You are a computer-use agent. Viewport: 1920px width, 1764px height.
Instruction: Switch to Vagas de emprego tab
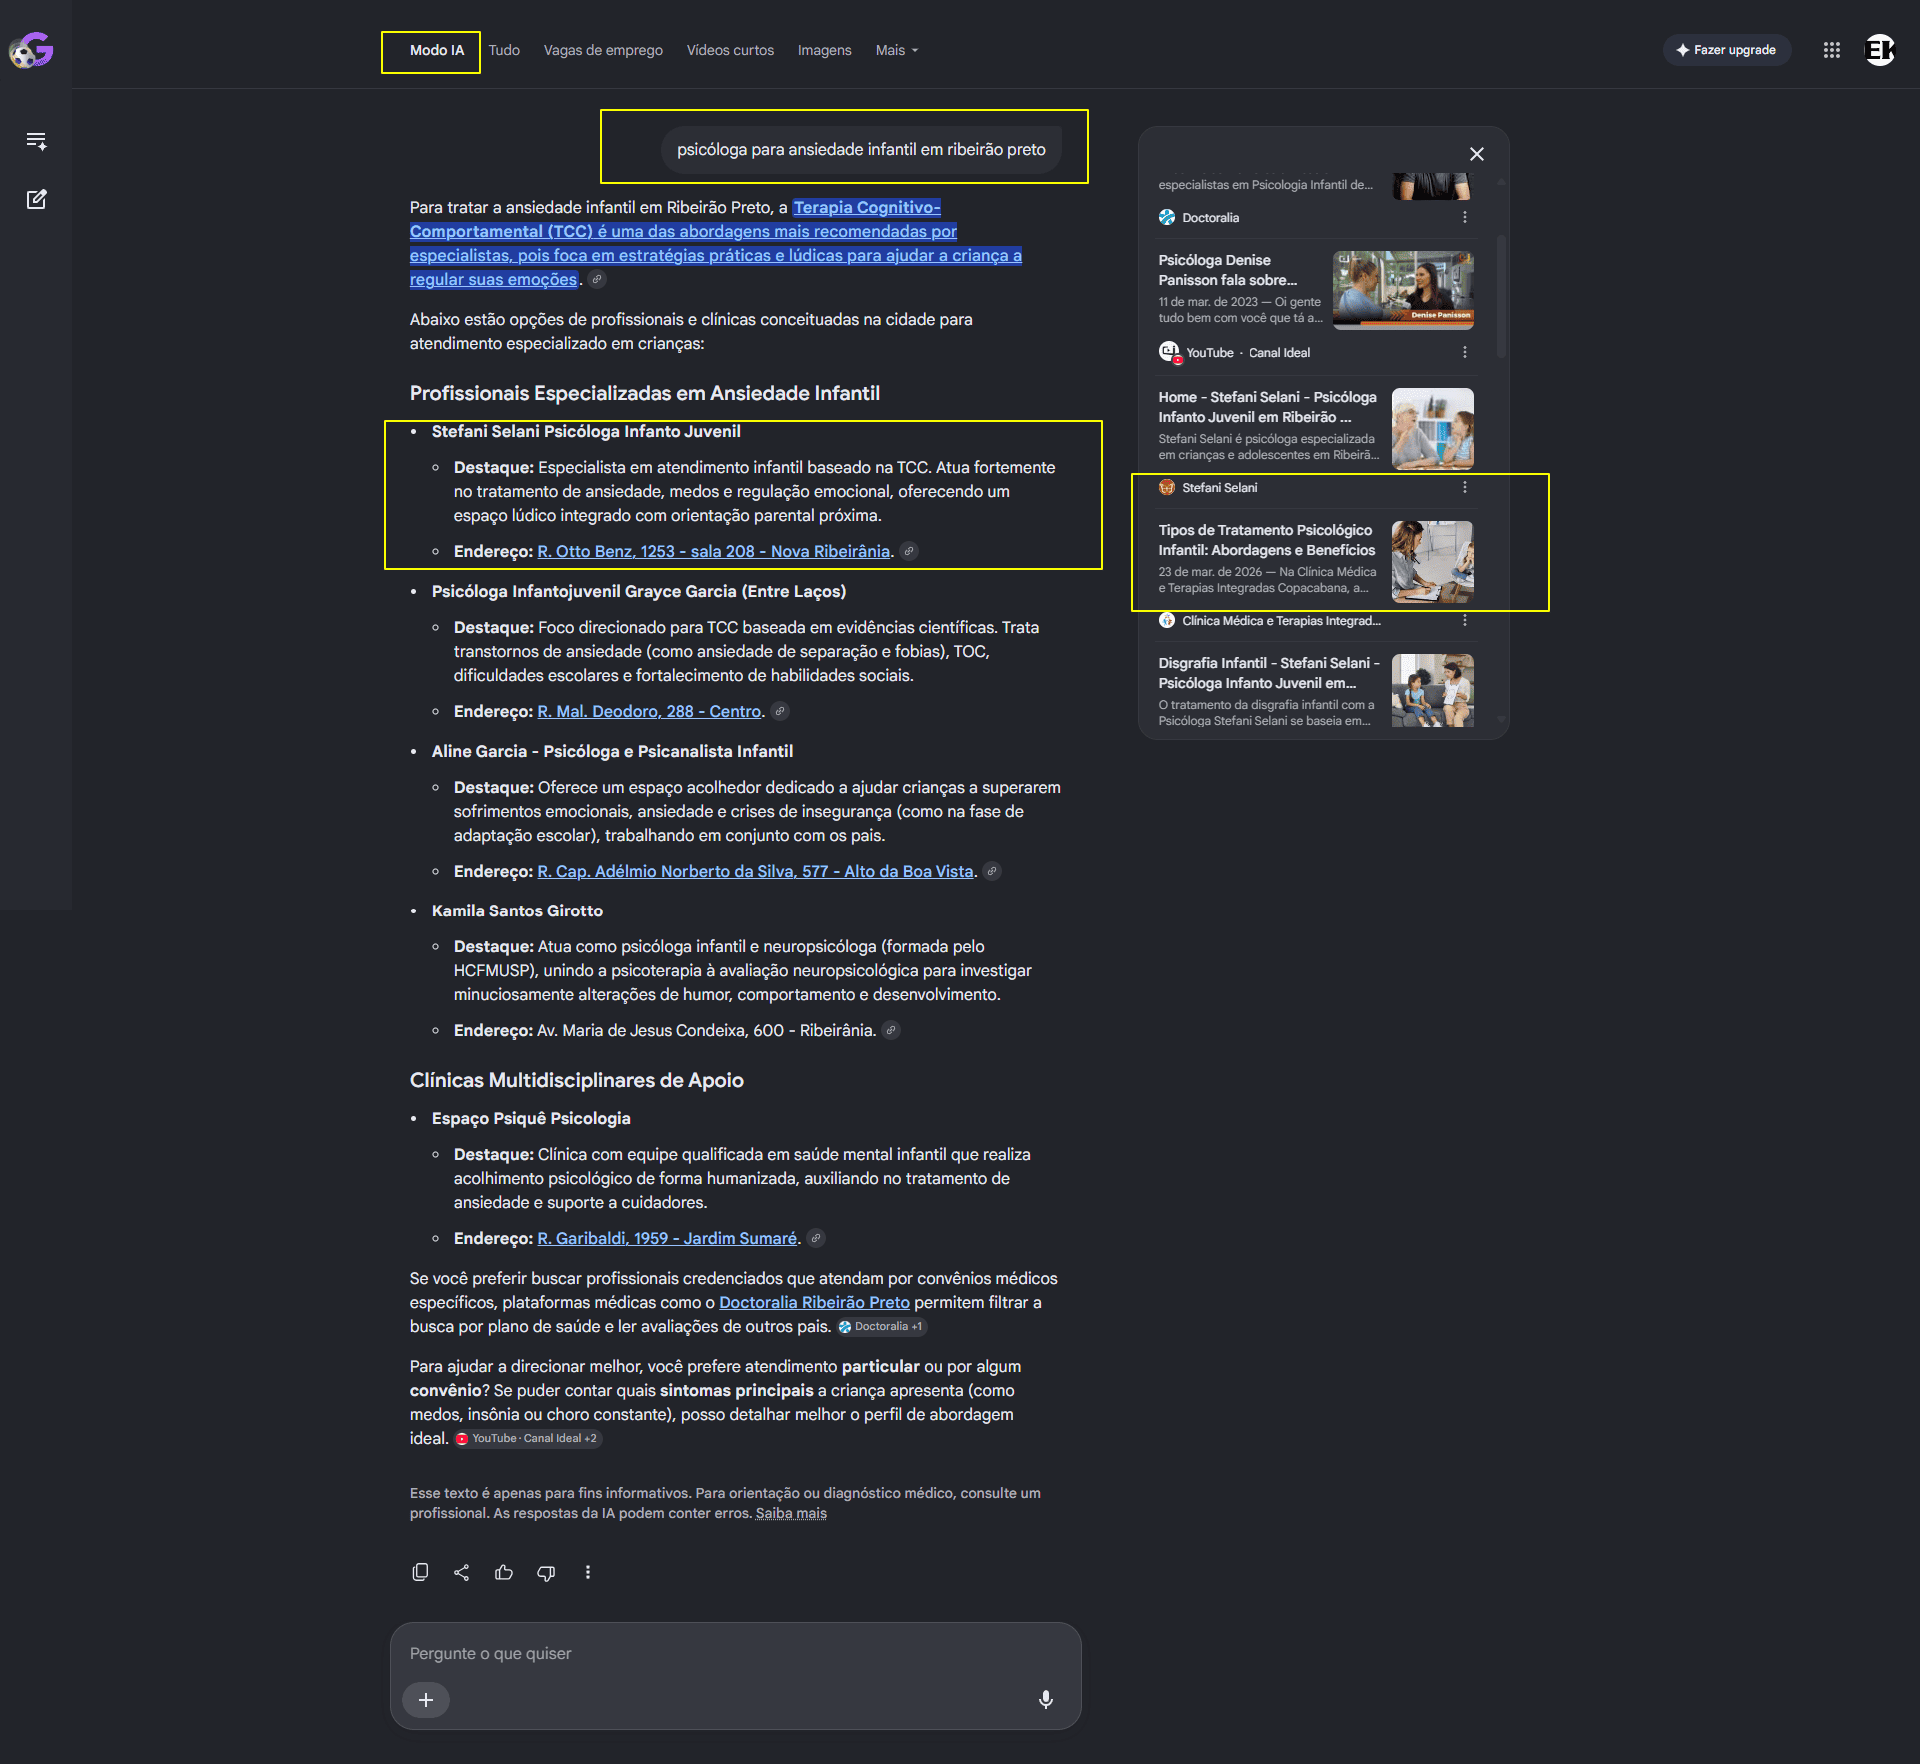pyautogui.click(x=603, y=50)
